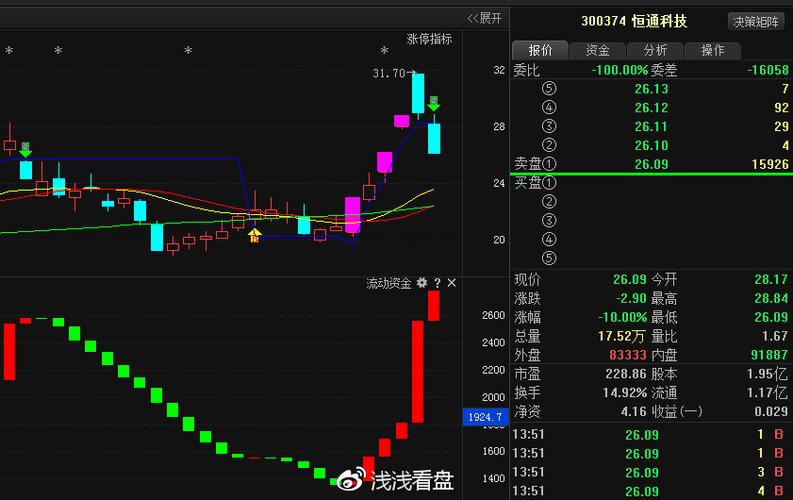Select buy level ③ circle icon
This screenshot has height=500, width=793.
[x=549, y=221]
